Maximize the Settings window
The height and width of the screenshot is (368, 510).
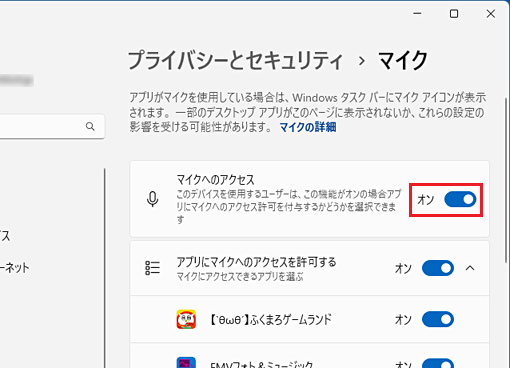pos(454,14)
